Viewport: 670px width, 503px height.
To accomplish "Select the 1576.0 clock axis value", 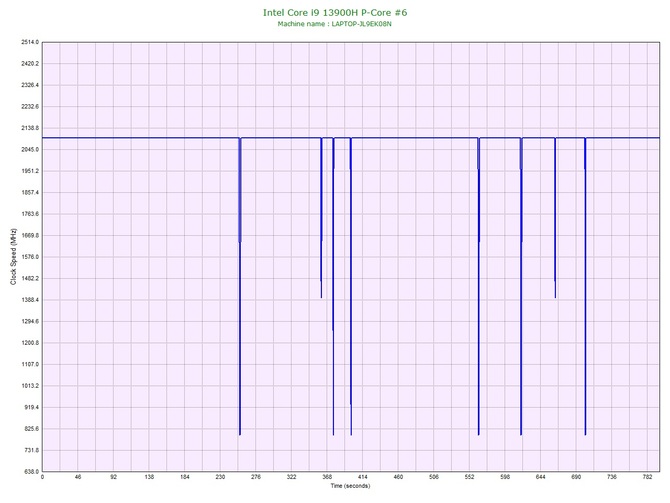I will (x=30, y=257).
